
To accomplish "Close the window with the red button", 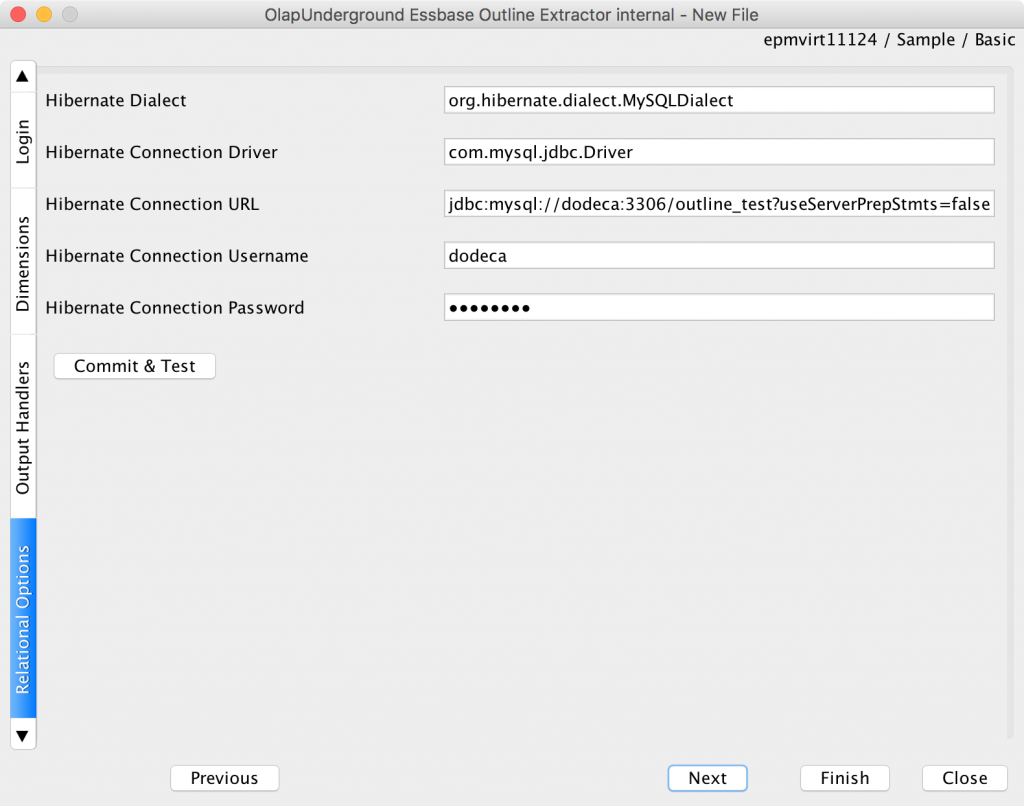I will (18, 14).
